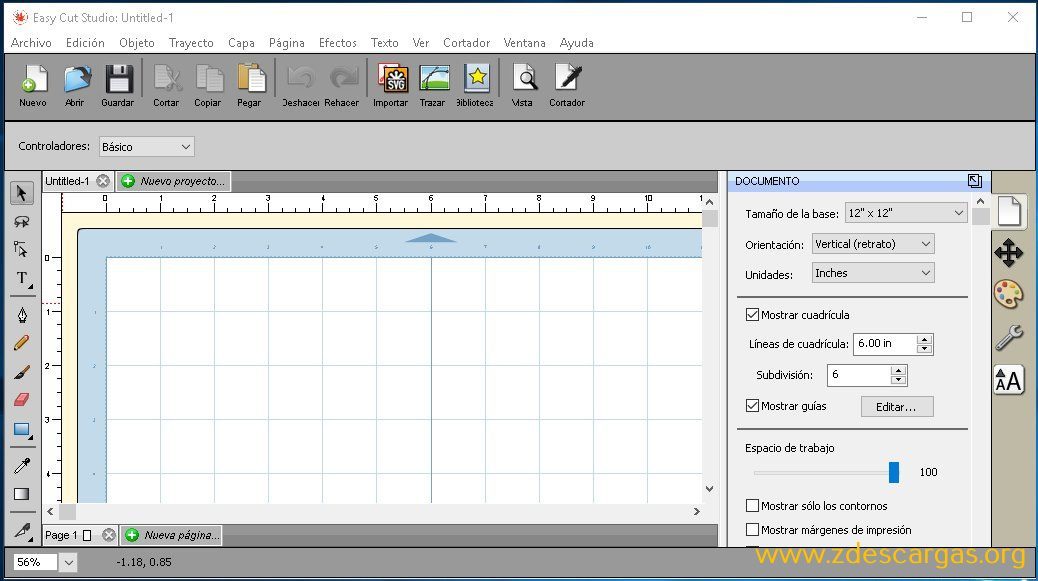Open the Controladores Básico dropdown
This screenshot has height=581, width=1038.
[x=147, y=147]
